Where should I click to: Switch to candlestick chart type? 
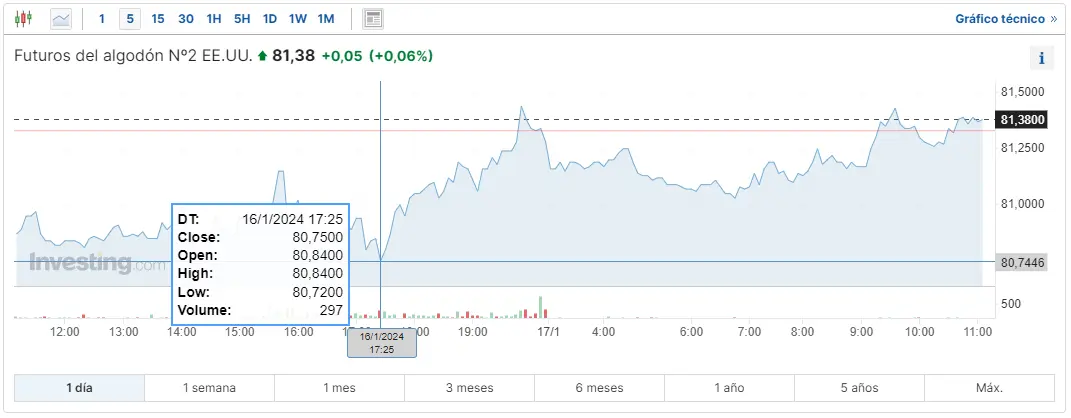pos(24,19)
